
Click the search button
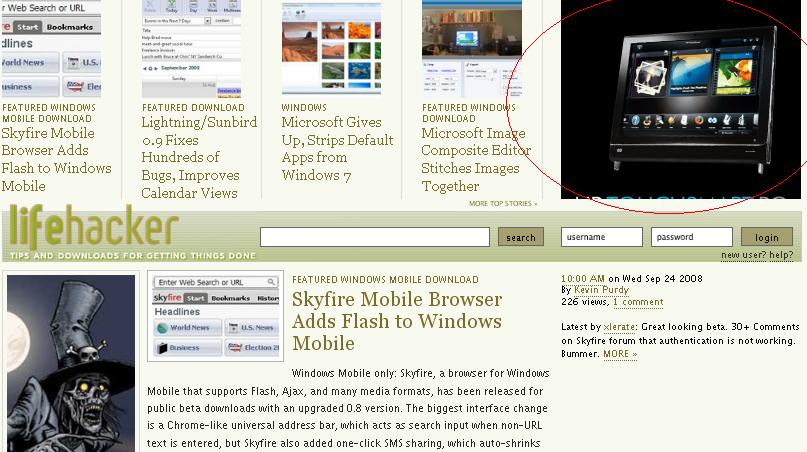coord(521,237)
